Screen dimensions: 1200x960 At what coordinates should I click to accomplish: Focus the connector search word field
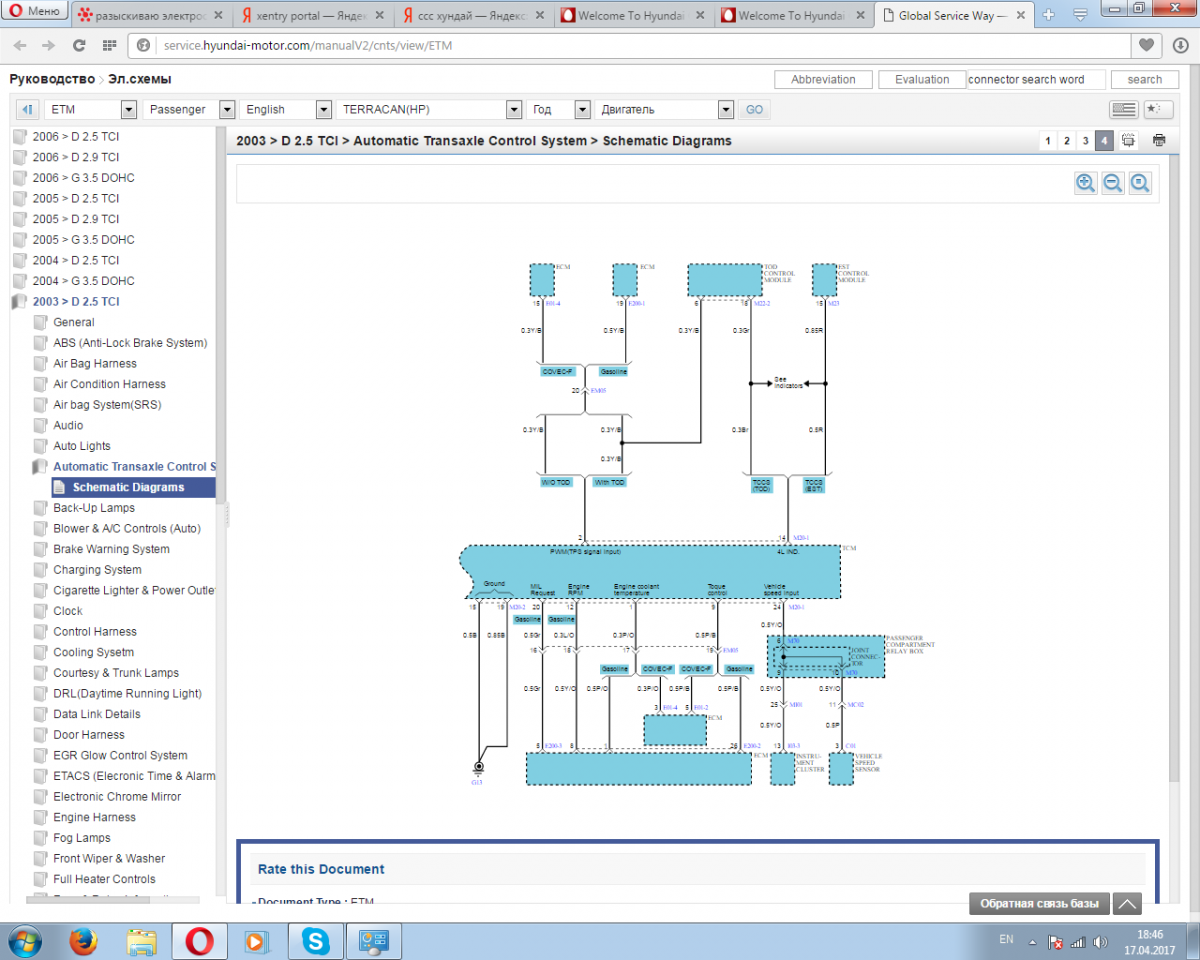click(x=1037, y=80)
